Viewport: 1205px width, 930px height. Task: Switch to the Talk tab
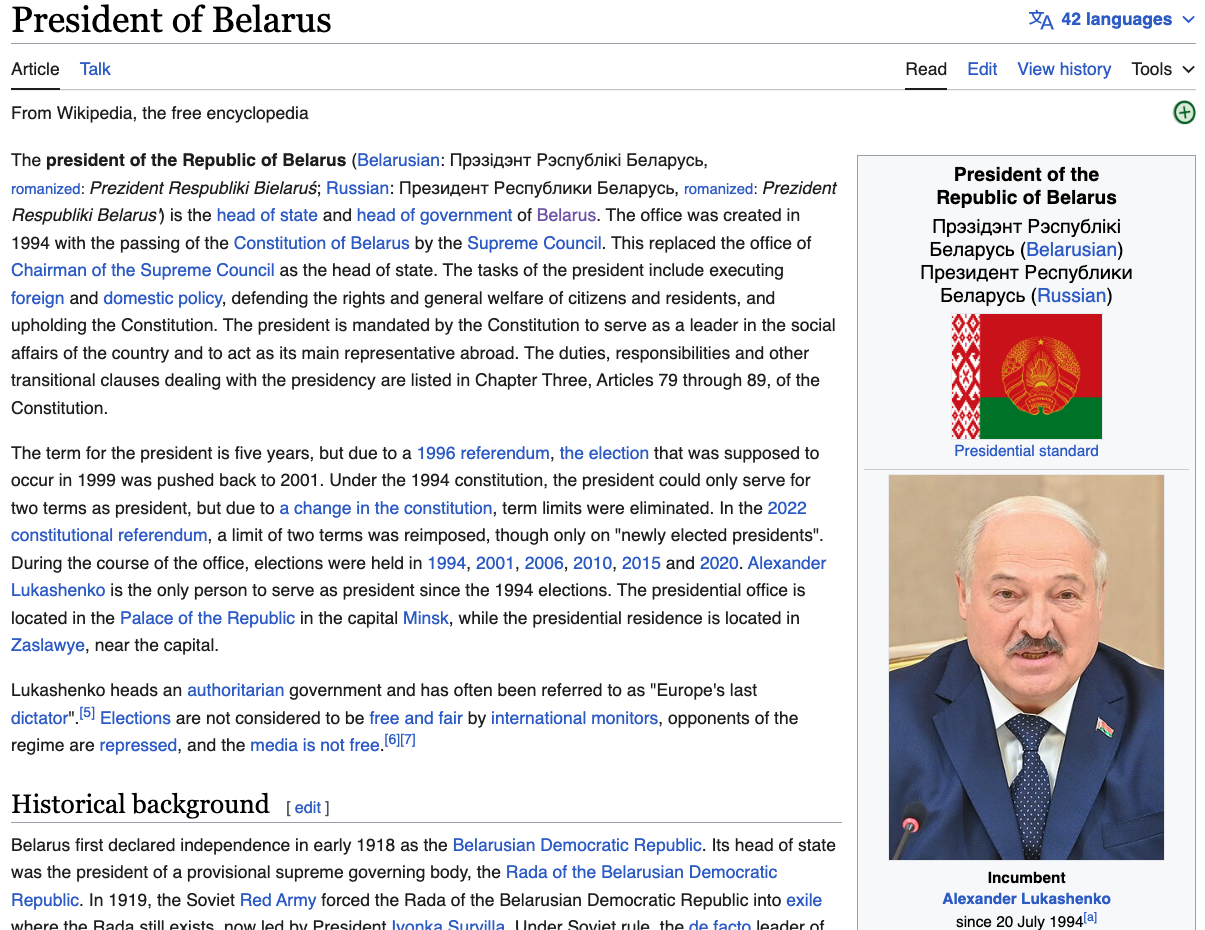(95, 69)
